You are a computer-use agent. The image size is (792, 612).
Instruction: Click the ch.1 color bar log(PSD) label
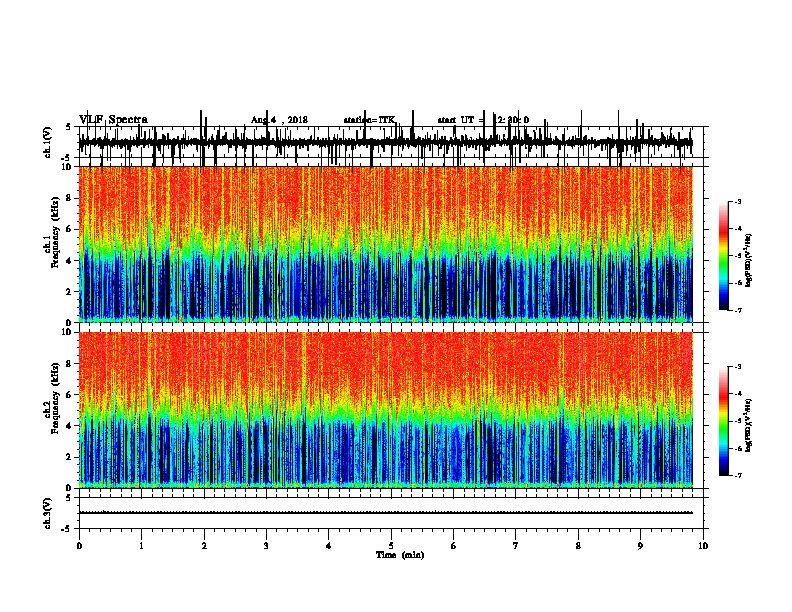tap(748, 260)
